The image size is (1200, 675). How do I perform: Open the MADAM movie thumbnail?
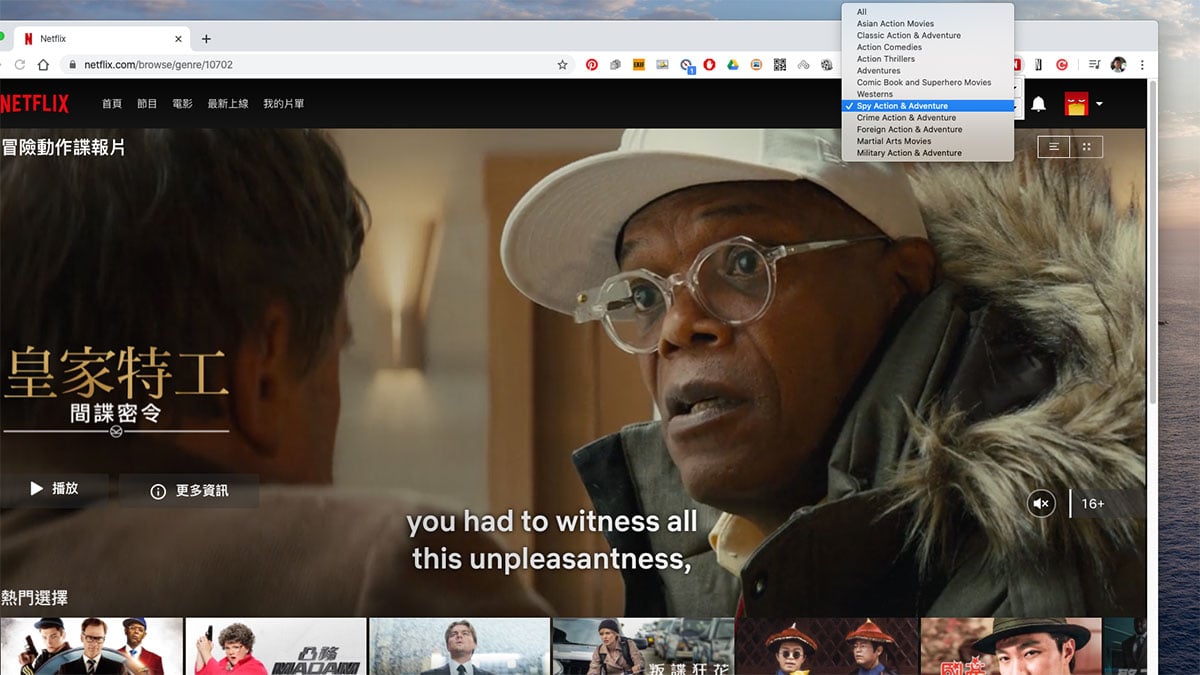point(275,646)
